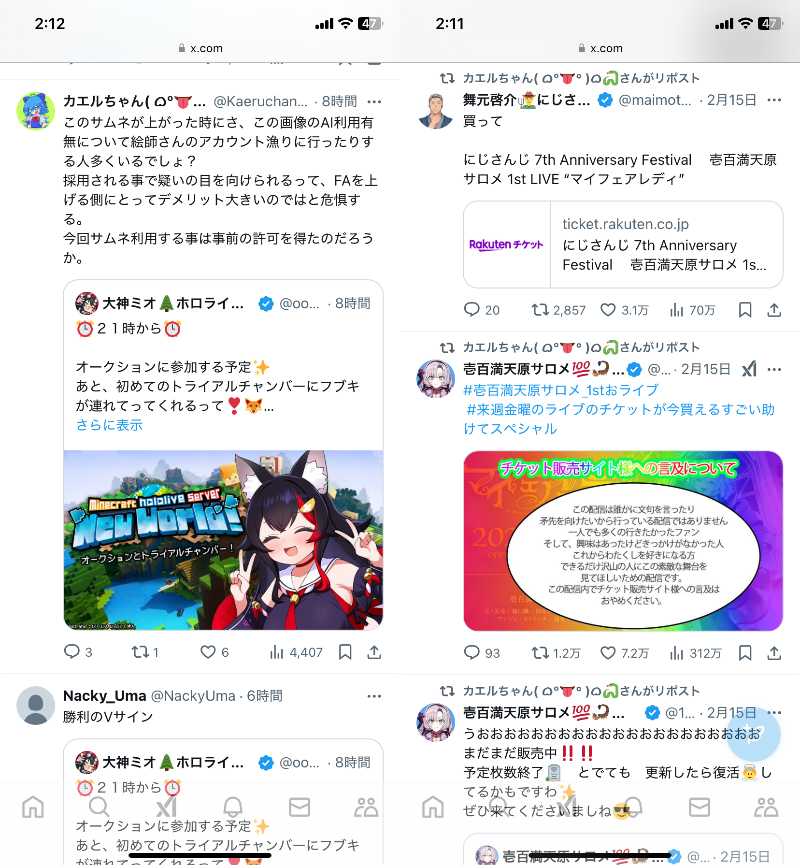Viewport: 800px width, 865px height.
Task: Open the Rakuten ticket link card
Action: pyautogui.click(x=623, y=244)
